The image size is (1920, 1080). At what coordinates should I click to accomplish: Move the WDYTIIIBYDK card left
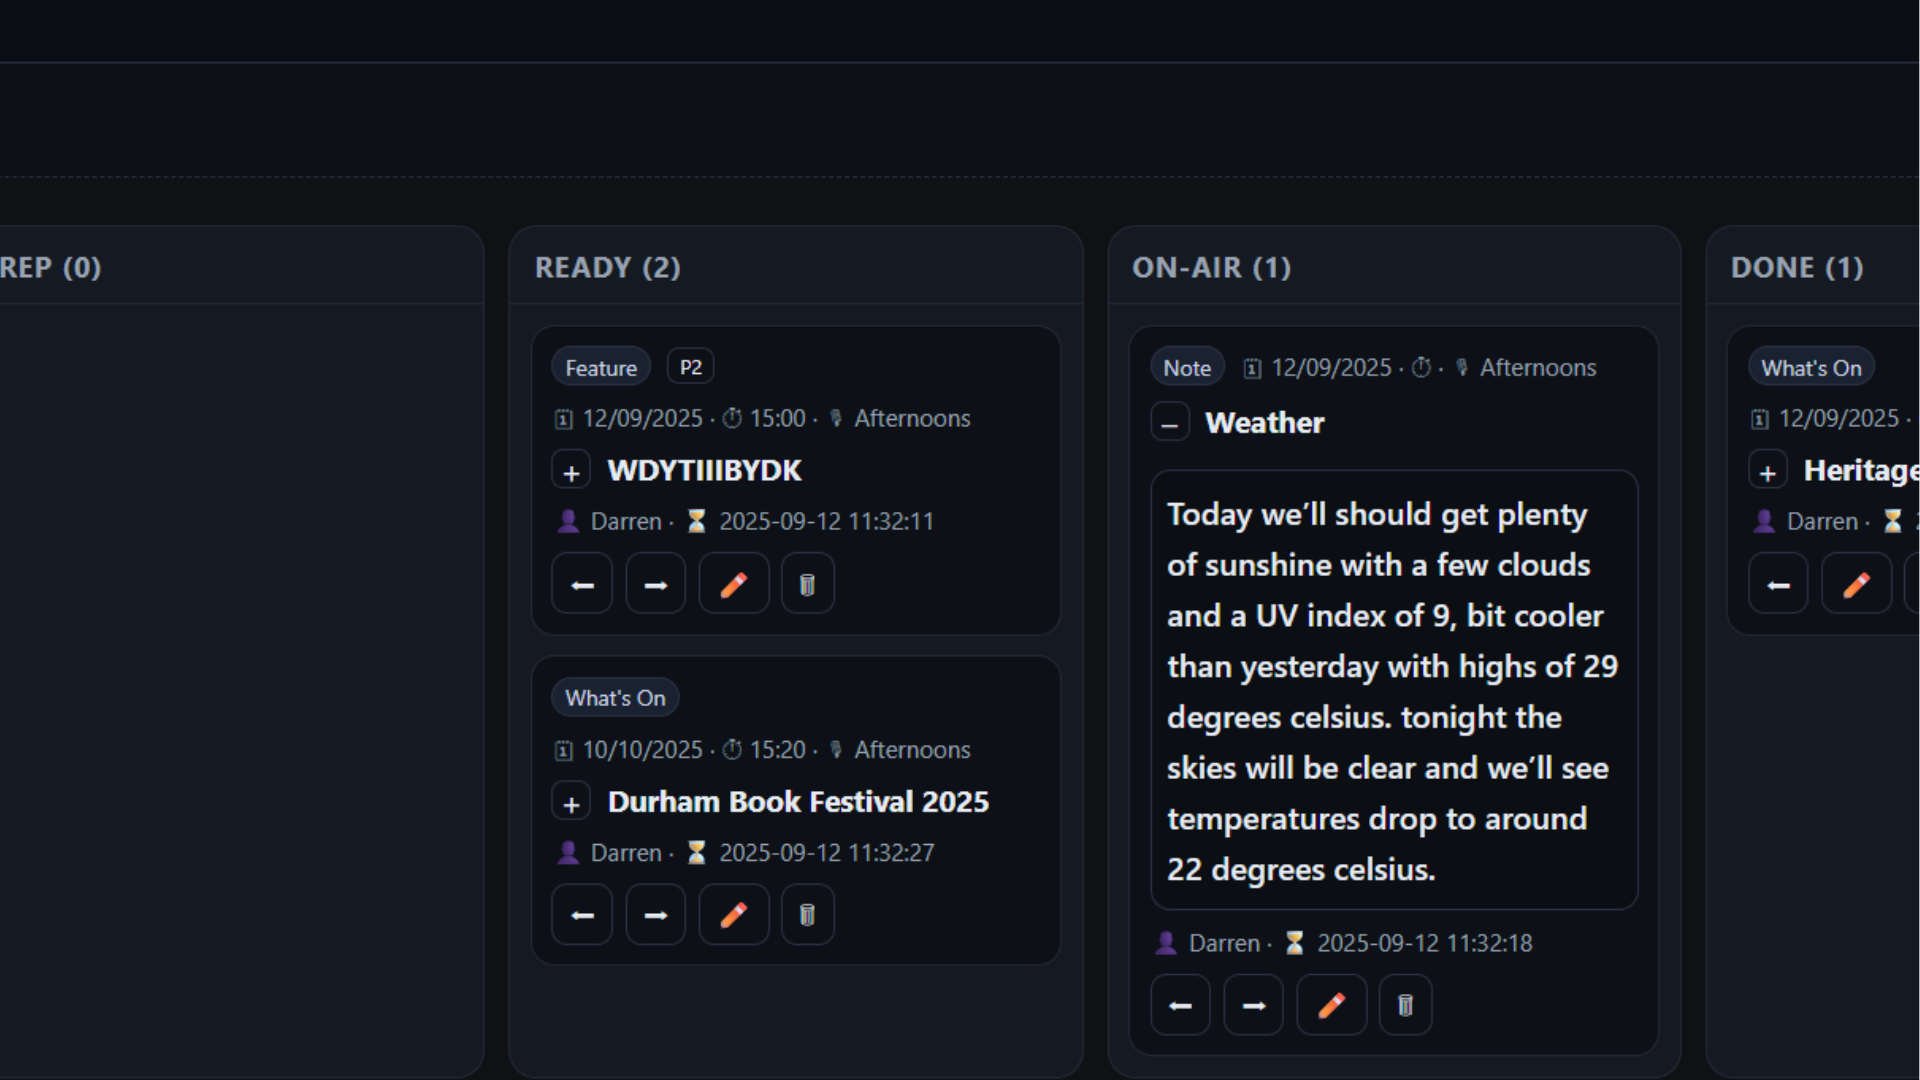[x=581, y=583]
